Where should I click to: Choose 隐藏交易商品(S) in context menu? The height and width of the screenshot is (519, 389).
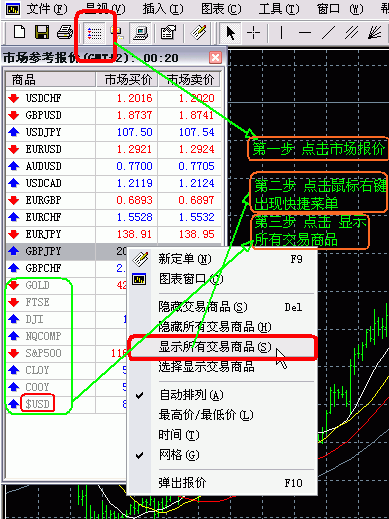tap(222, 307)
